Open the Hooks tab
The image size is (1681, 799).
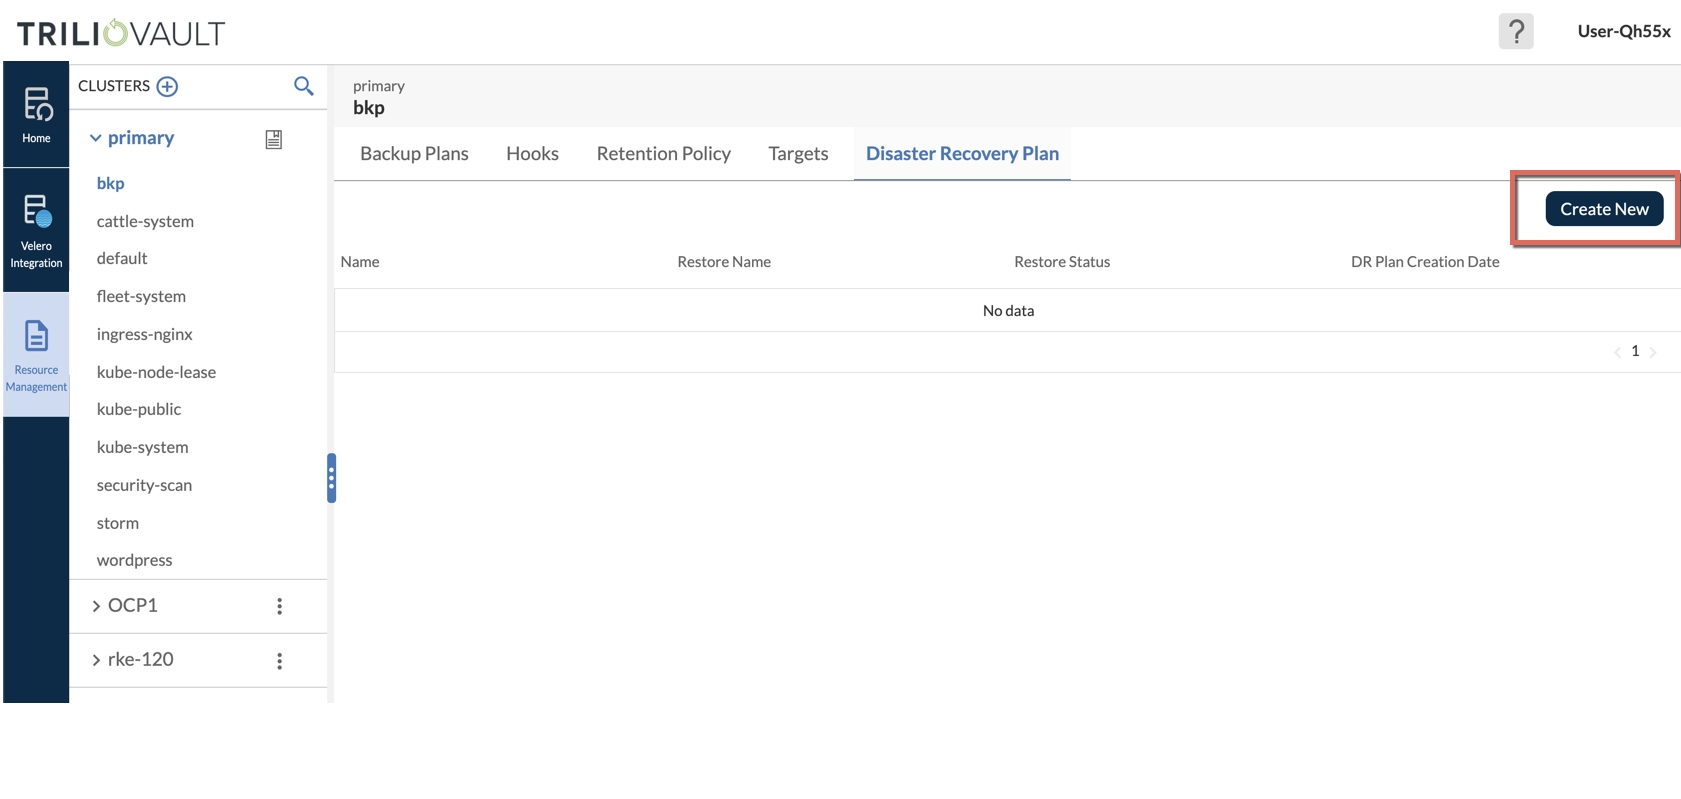(x=532, y=154)
